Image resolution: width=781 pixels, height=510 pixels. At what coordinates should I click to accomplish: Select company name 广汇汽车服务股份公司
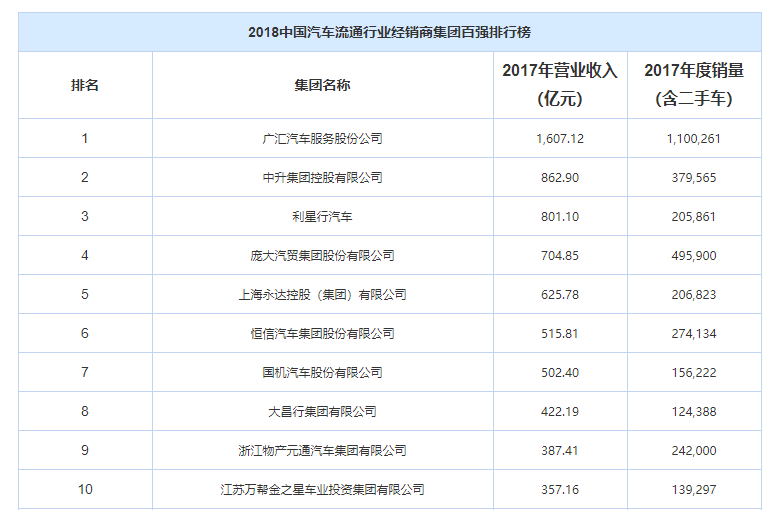322,138
